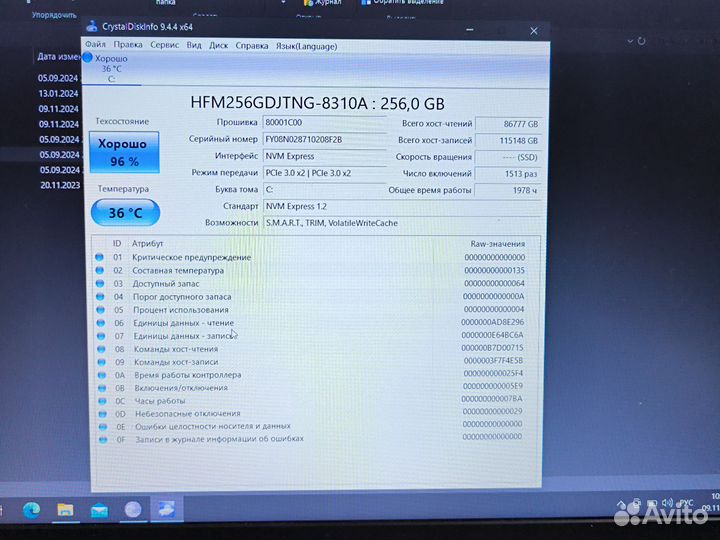Click the total host reads value 86777 GB
The width and height of the screenshot is (720, 540).
point(508,124)
